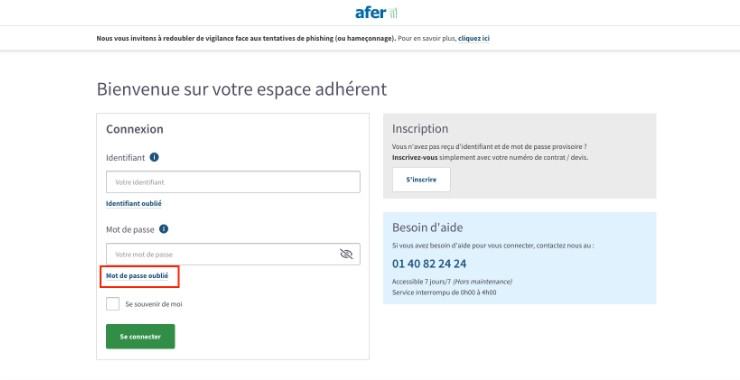Click the S'inscrire button
This screenshot has width=740, height=380.
(421, 180)
